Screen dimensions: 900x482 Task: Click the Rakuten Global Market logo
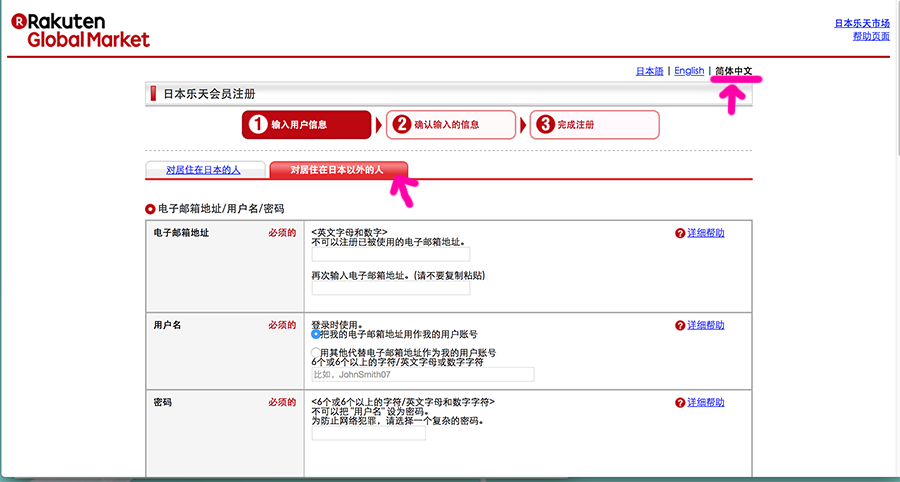(x=80, y=29)
